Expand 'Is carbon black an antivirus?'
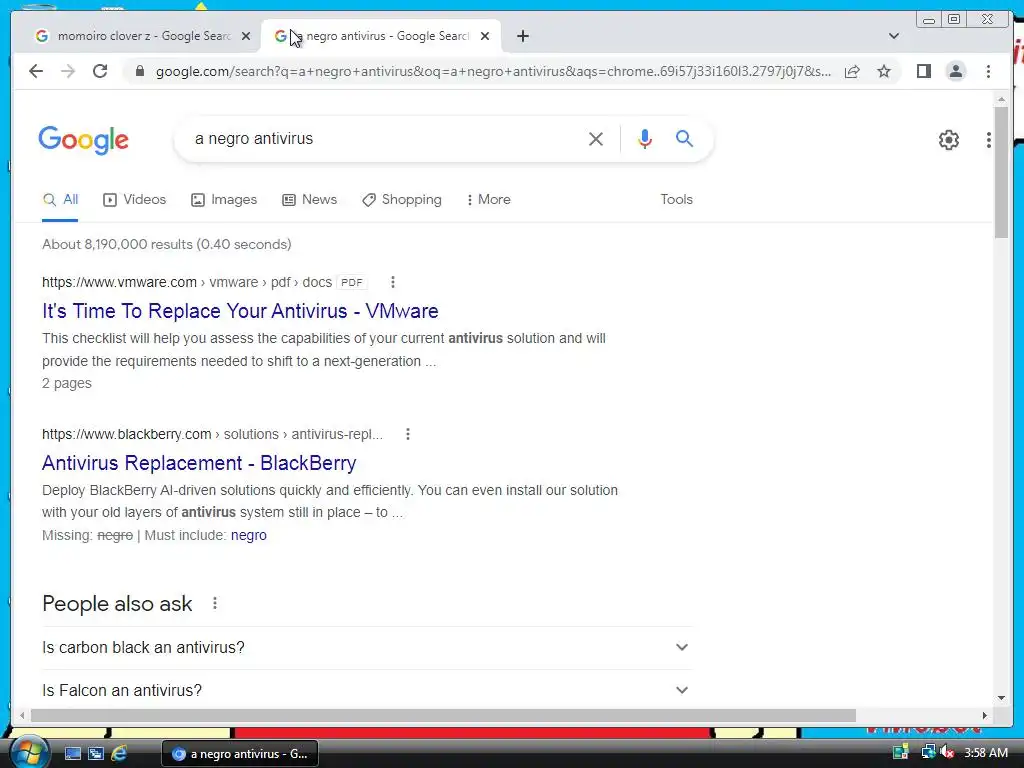1024x768 pixels. [x=367, y=647]
